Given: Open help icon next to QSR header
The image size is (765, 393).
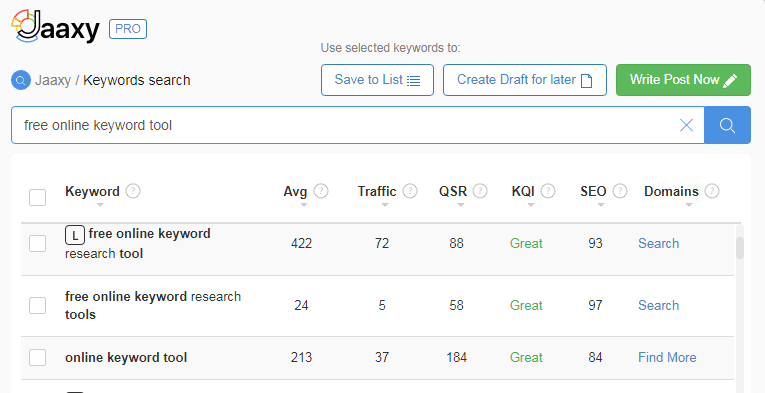Looking at the screenshot, I should click(480, 191).
